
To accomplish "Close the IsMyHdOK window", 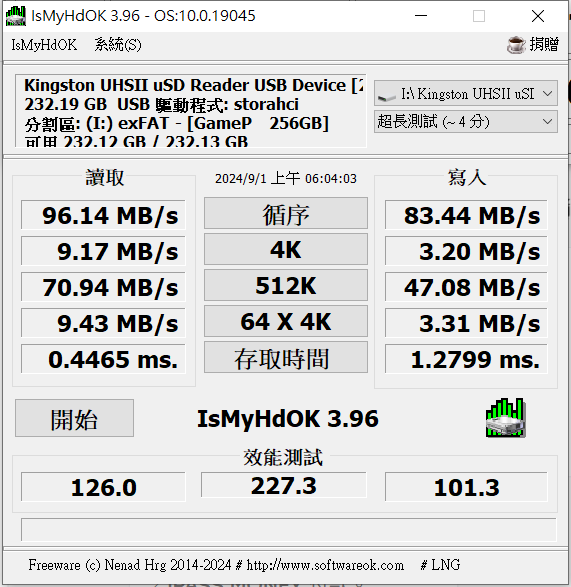I will click(x=538, y=16).
